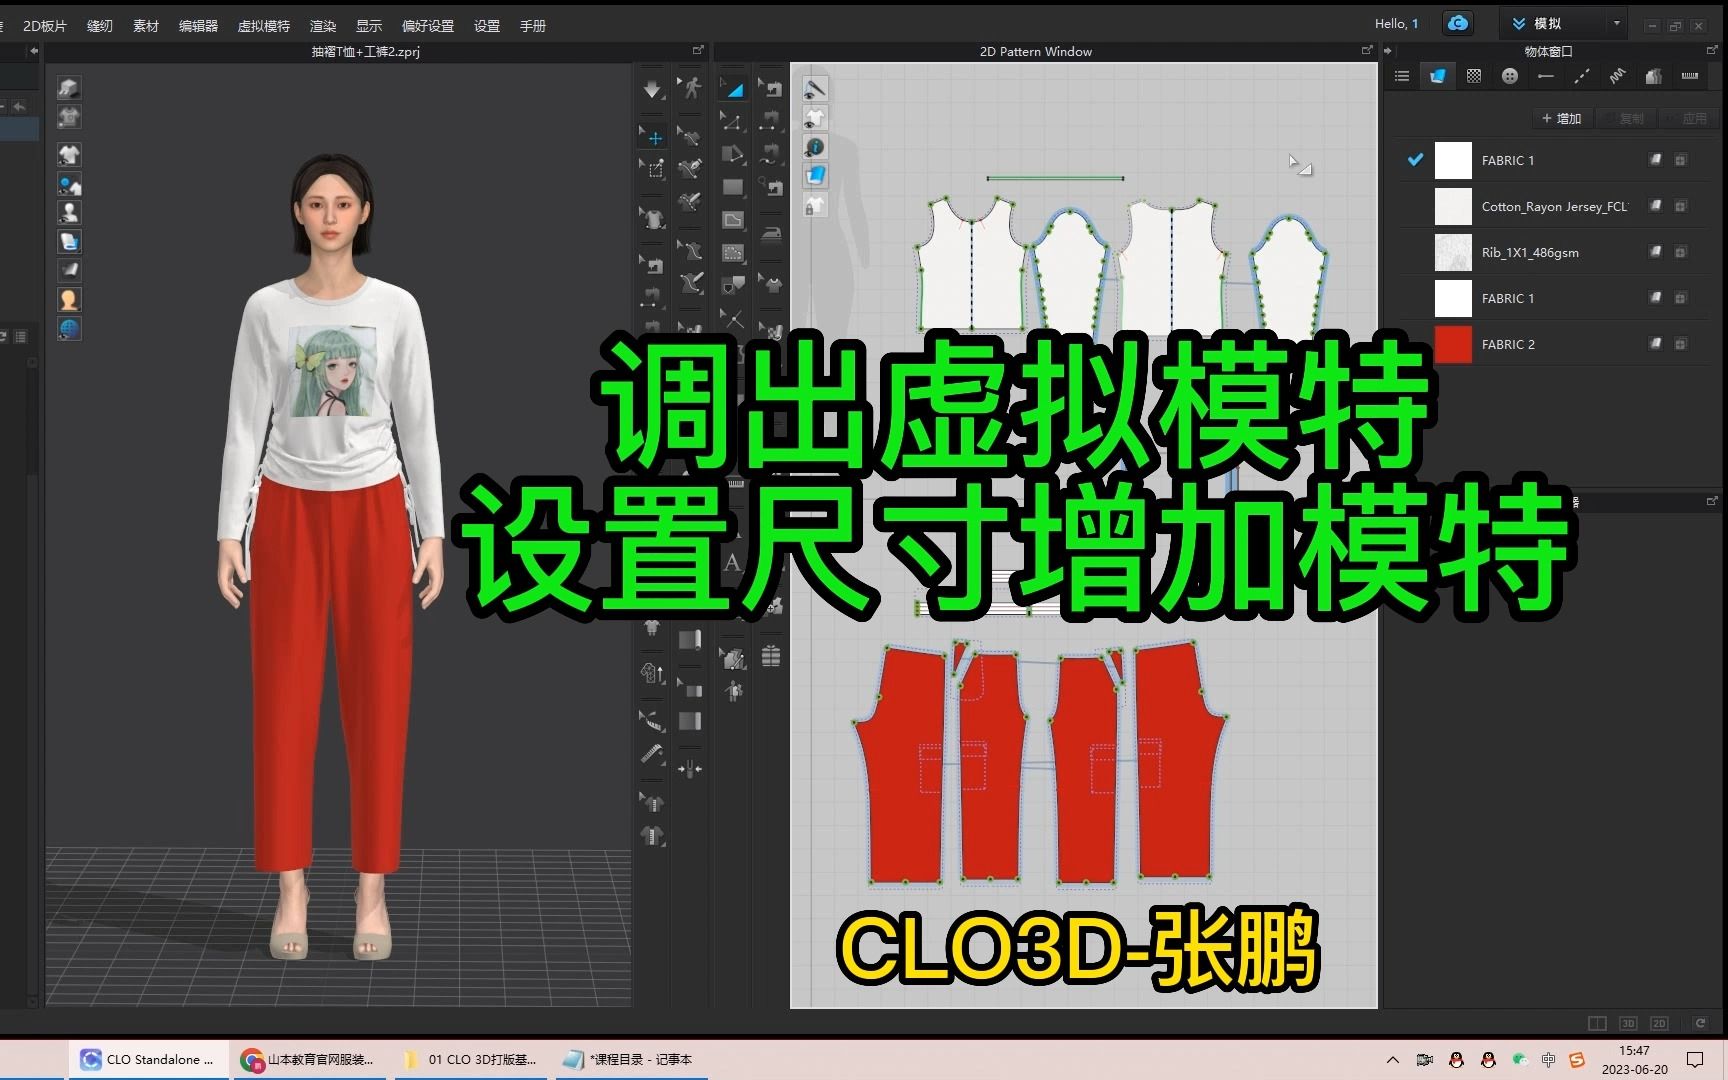Open the 虚拟模特 menu

click(263, 26)
